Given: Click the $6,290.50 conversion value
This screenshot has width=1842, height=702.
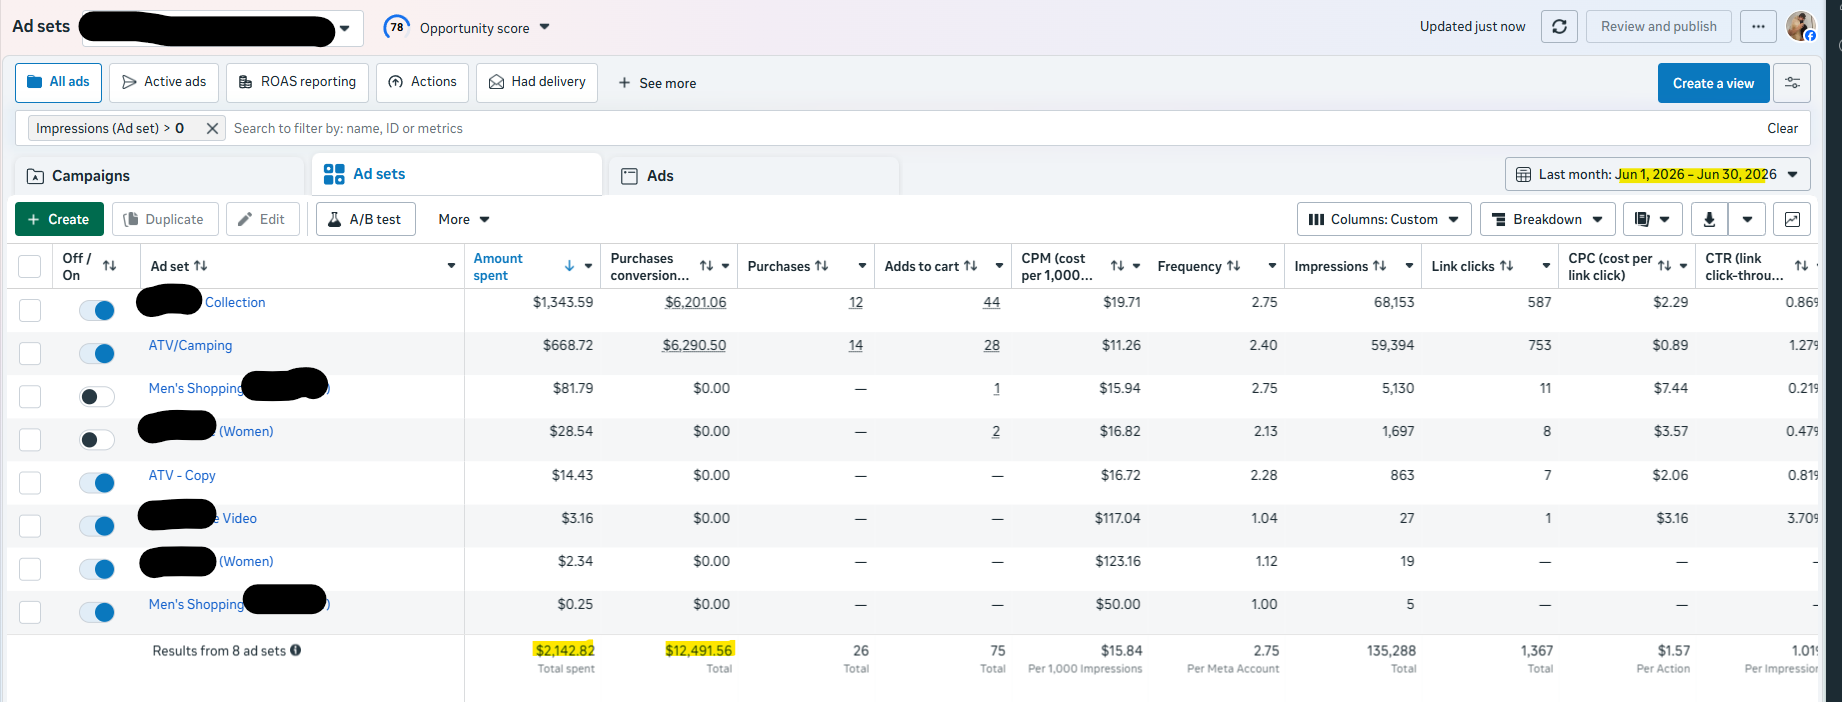Looking at the screenshot, I should [694, 345].
